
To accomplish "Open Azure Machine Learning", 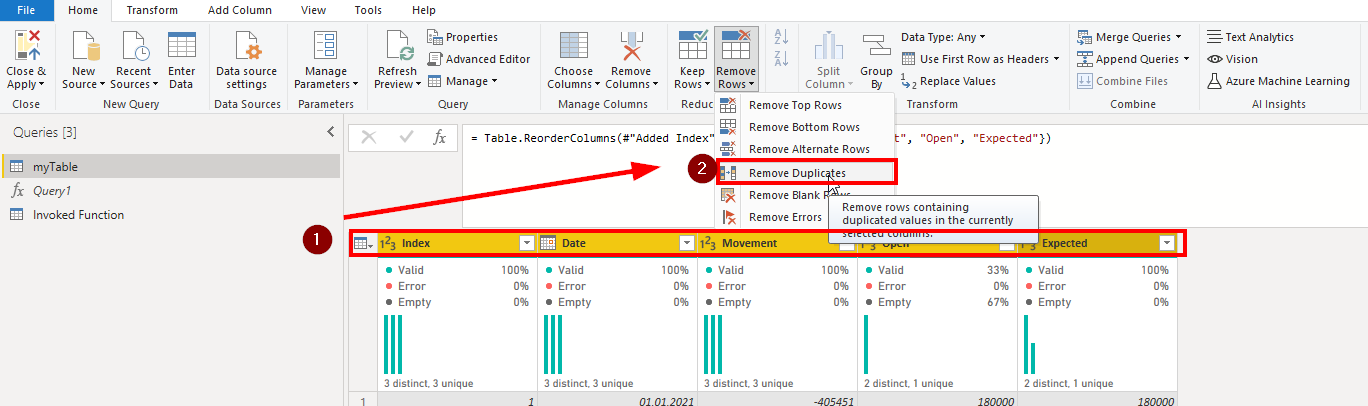I will 1277,81.
